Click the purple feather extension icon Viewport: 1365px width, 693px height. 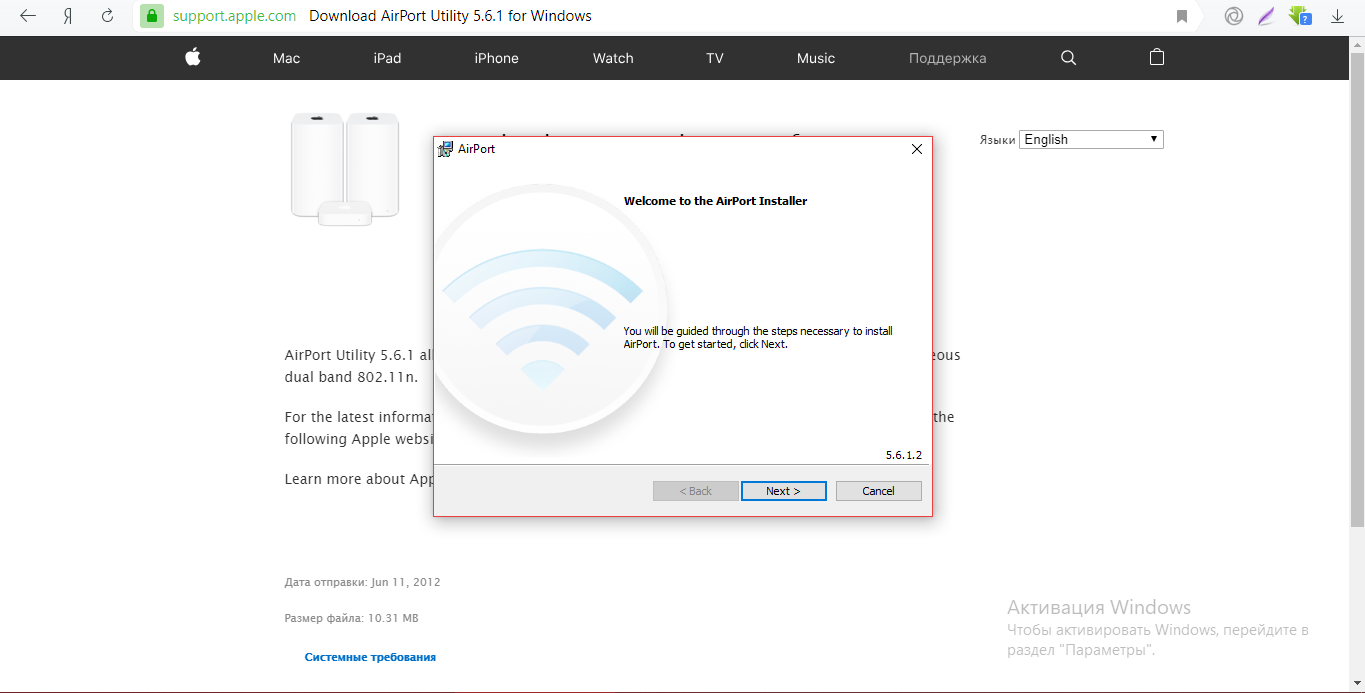coord(1266,16)
